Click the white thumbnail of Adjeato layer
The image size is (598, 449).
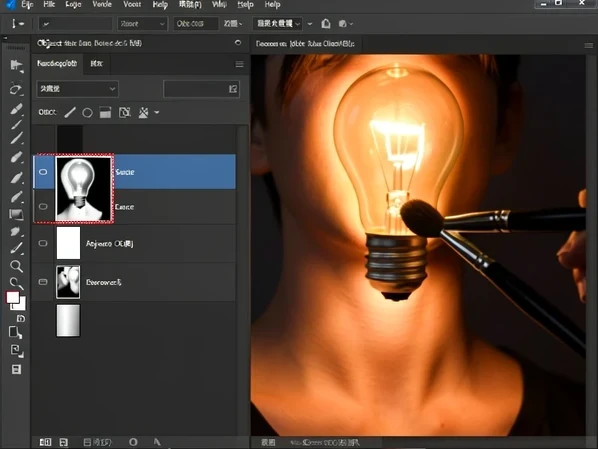68,243
